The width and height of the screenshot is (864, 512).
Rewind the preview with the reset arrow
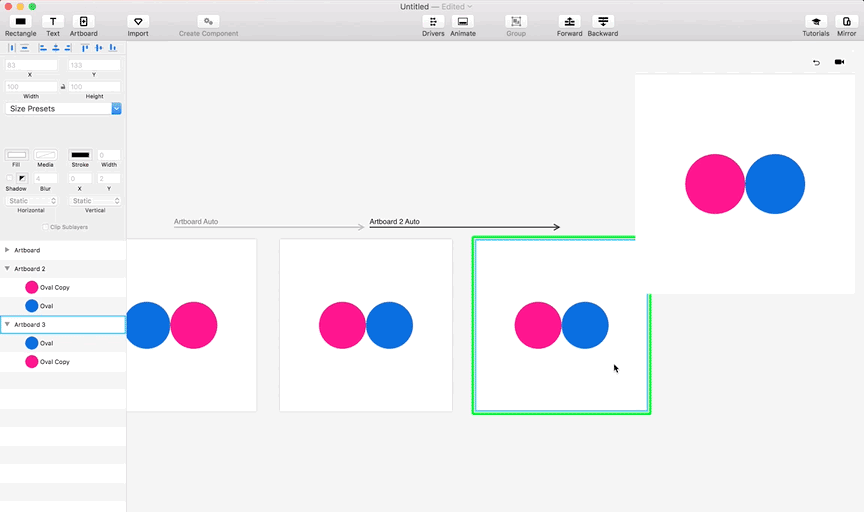pos(816,62)
